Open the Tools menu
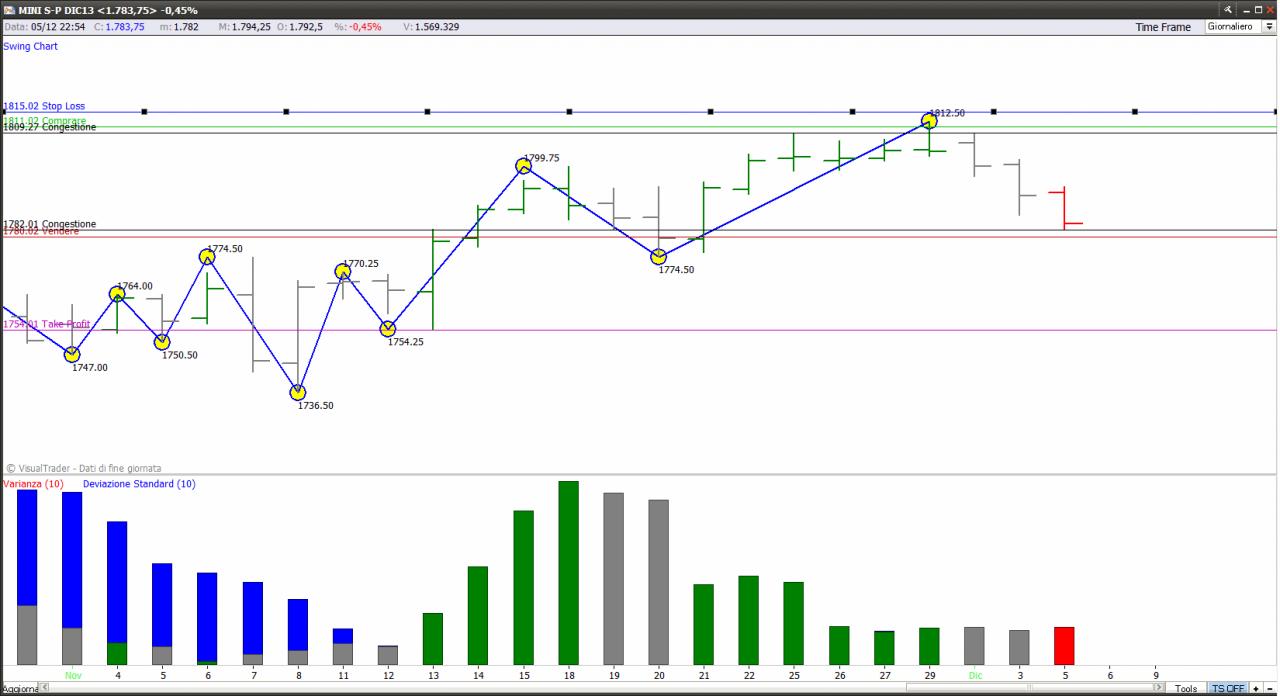 (1186, 688)
